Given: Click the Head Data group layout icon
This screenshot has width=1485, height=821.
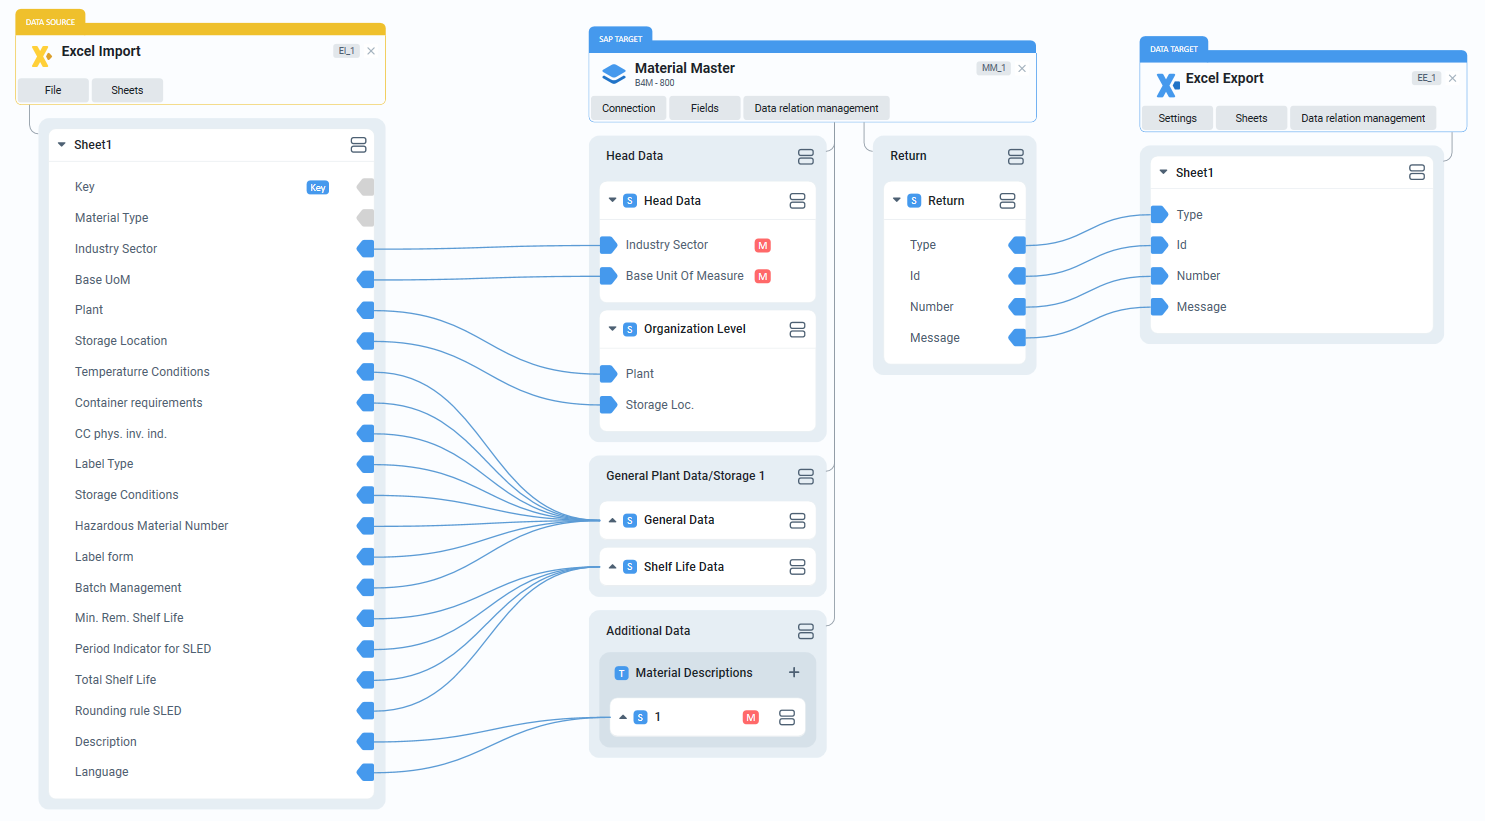Looking at the screenshot, I should tap(806, 156).
